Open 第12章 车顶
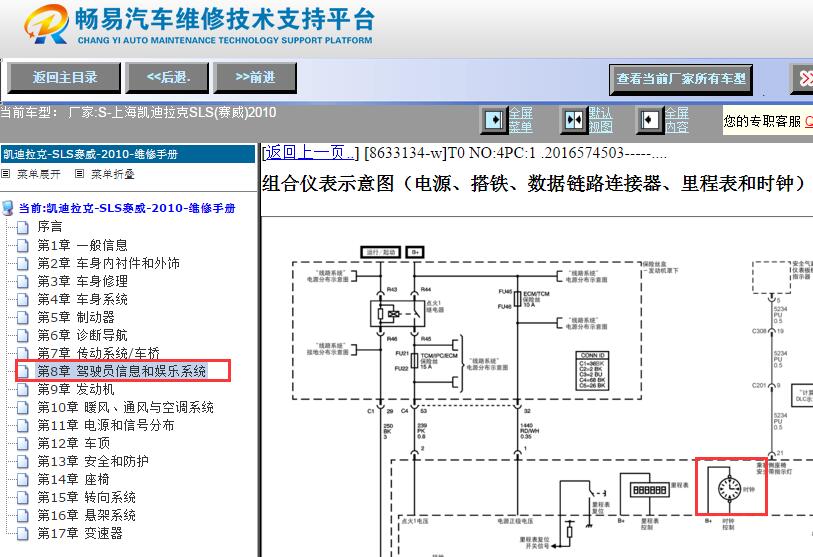 point(73,443)
